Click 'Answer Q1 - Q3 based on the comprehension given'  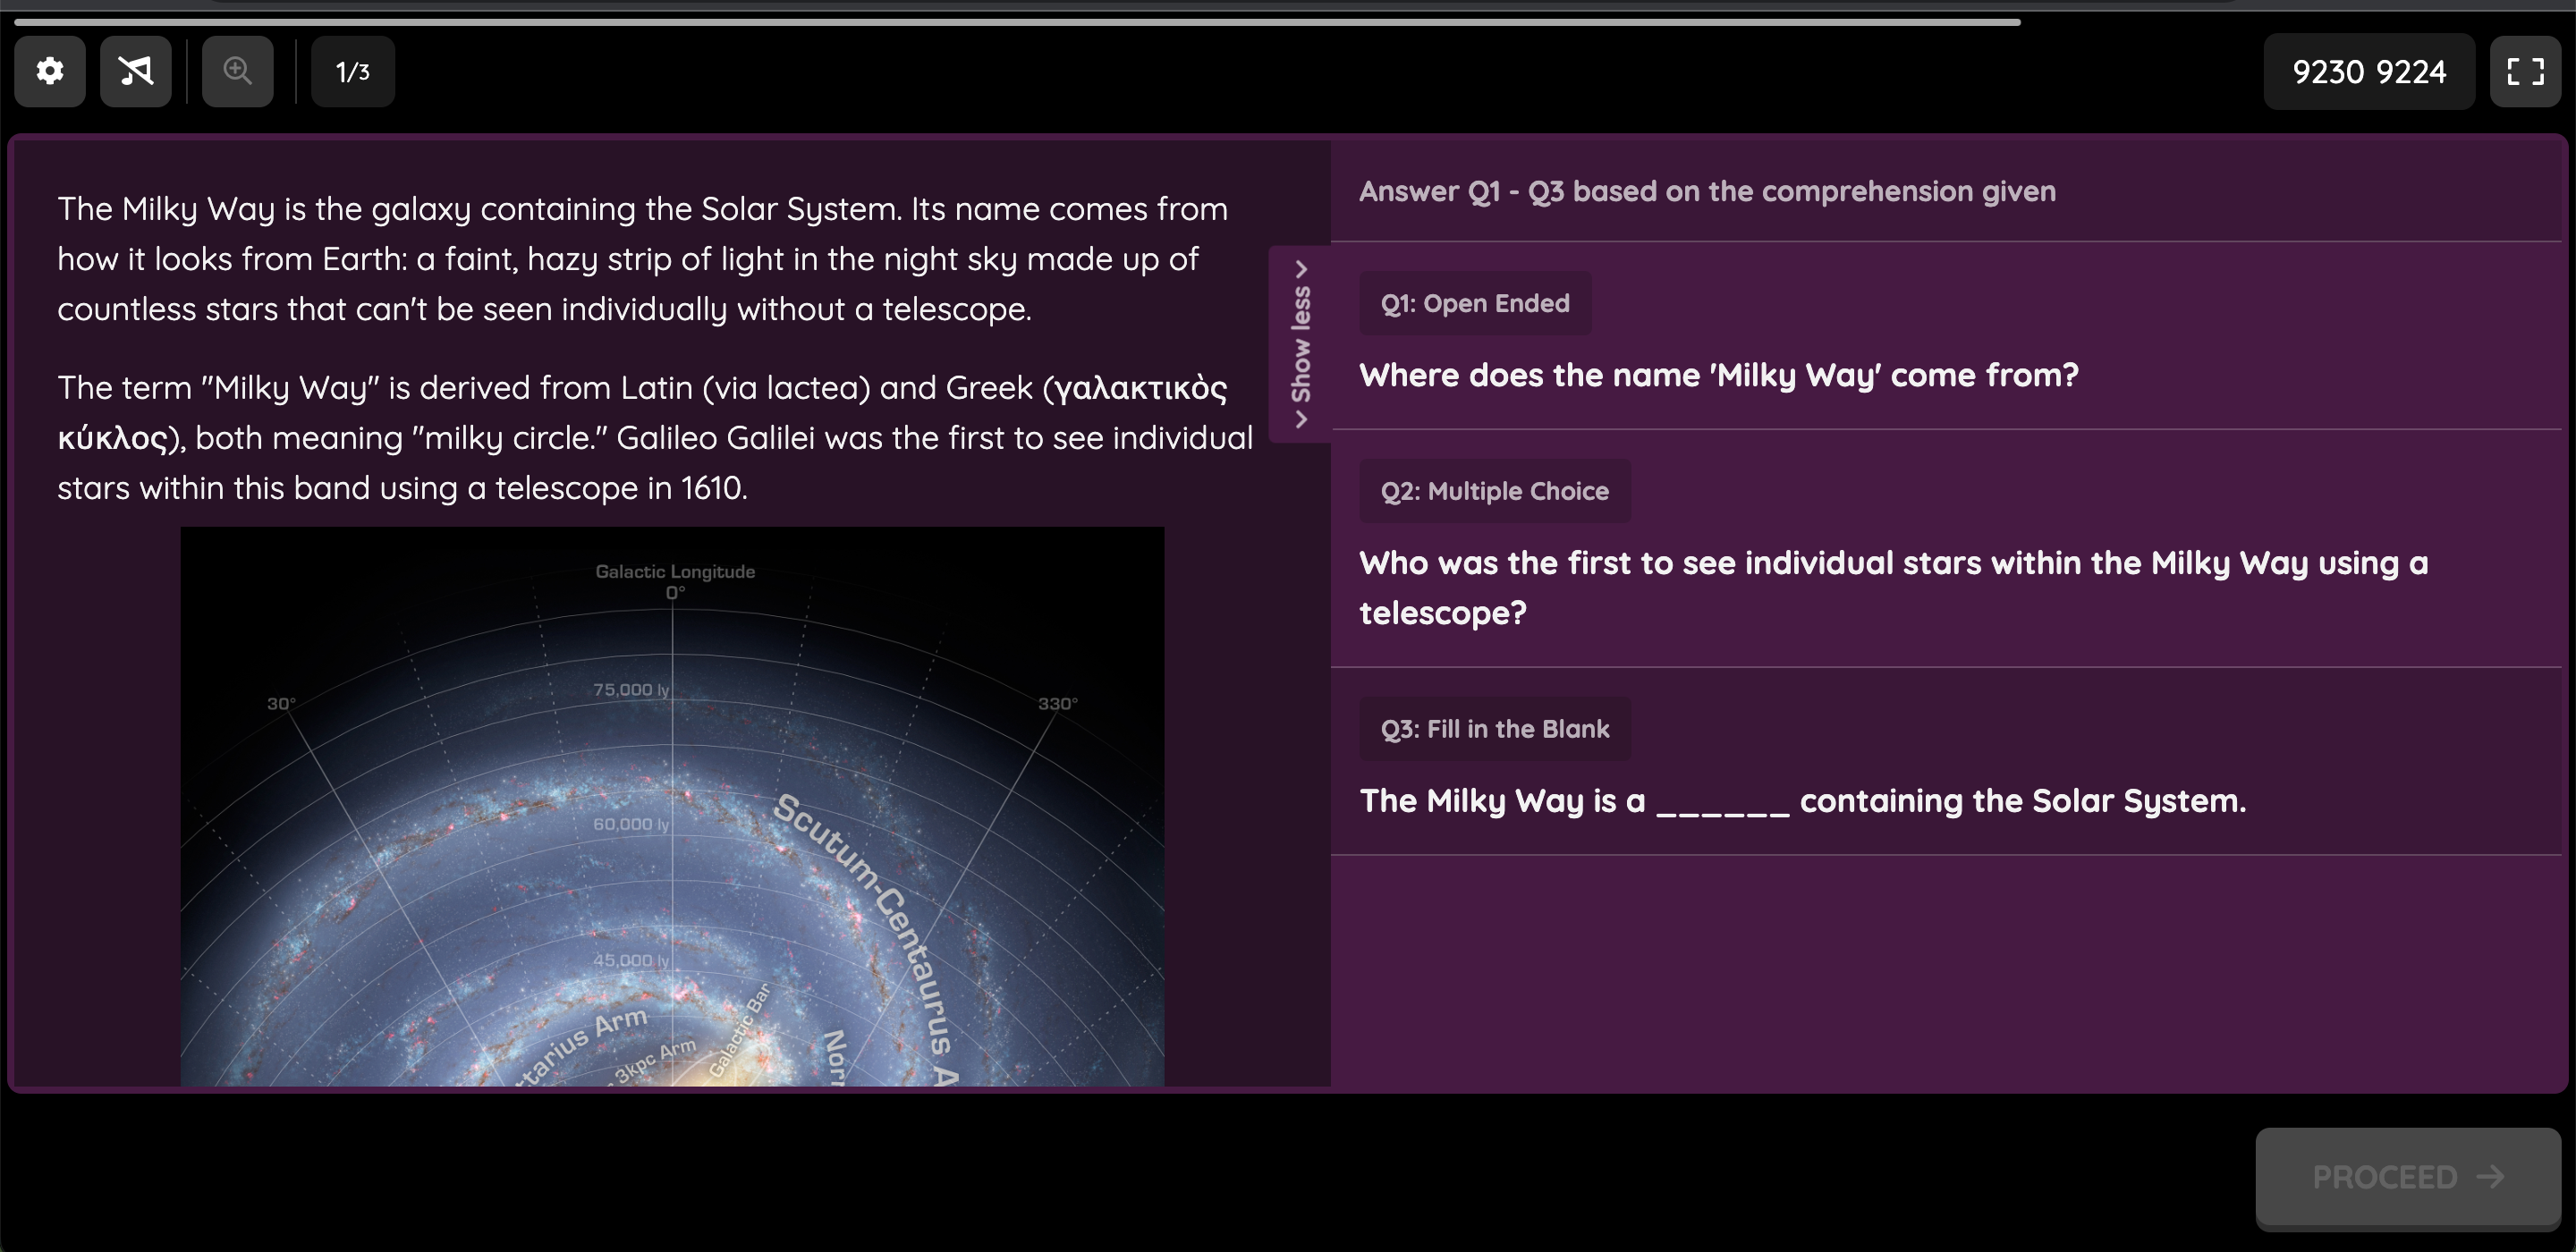(1707, 191)
